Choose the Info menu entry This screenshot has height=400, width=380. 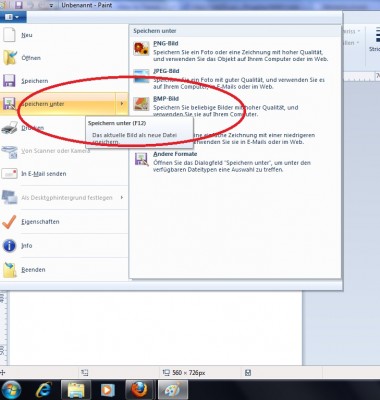pyautogui.click(x=64, y=246)
